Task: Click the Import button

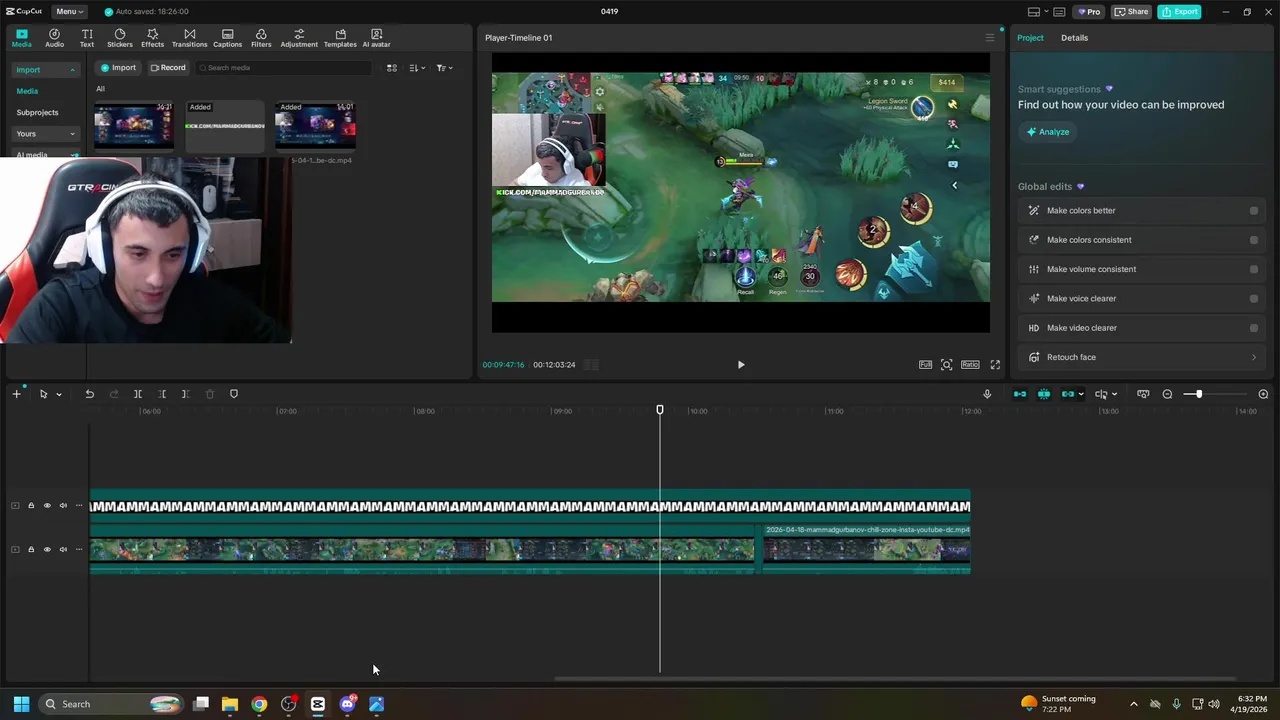Action: pyautogui.click(x=118, y=68)
